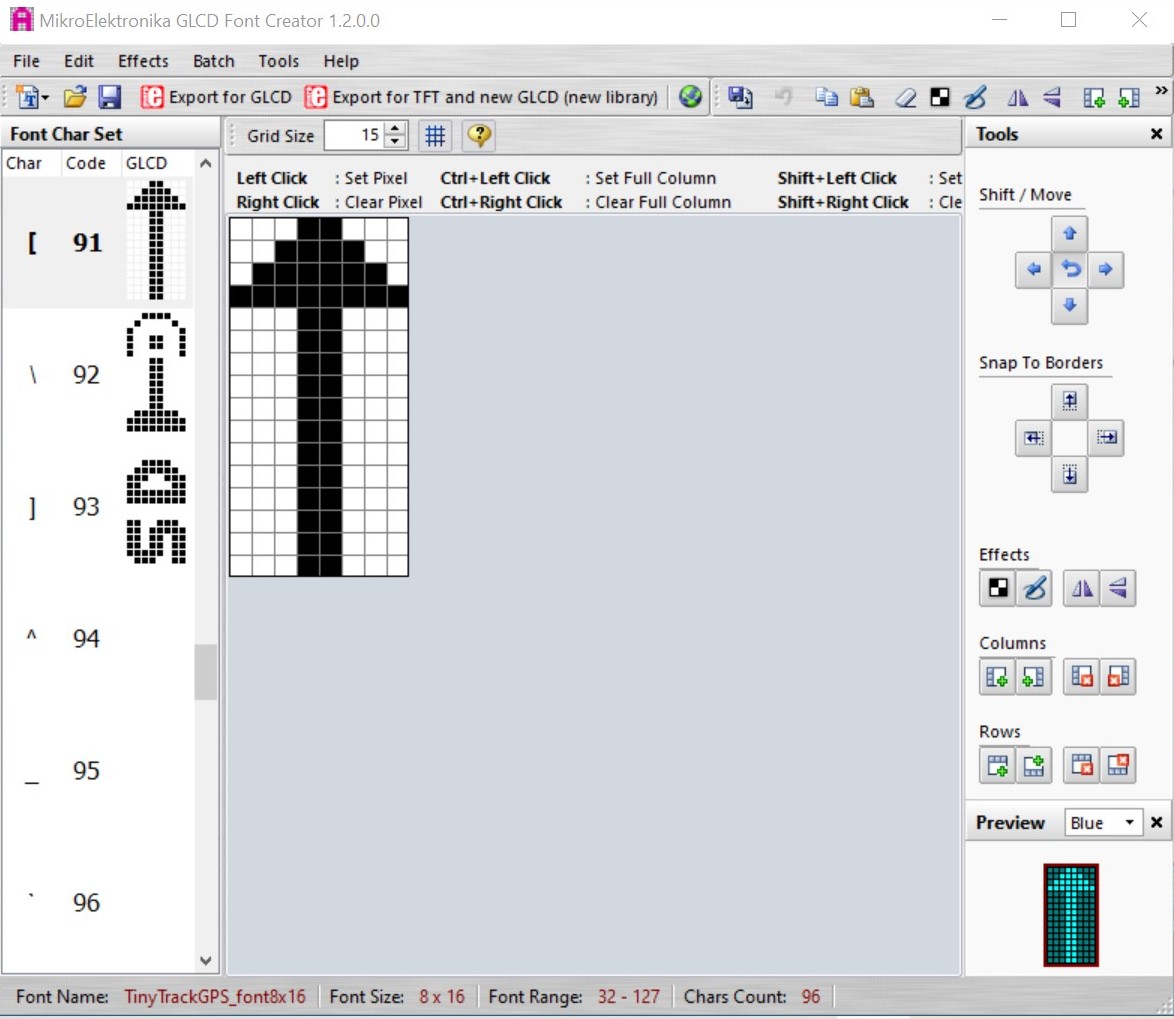This screenshot has height=1019, width=1174.
Task: Open the Tools menu
Action: pyautogui.click(x=279, y=61)
